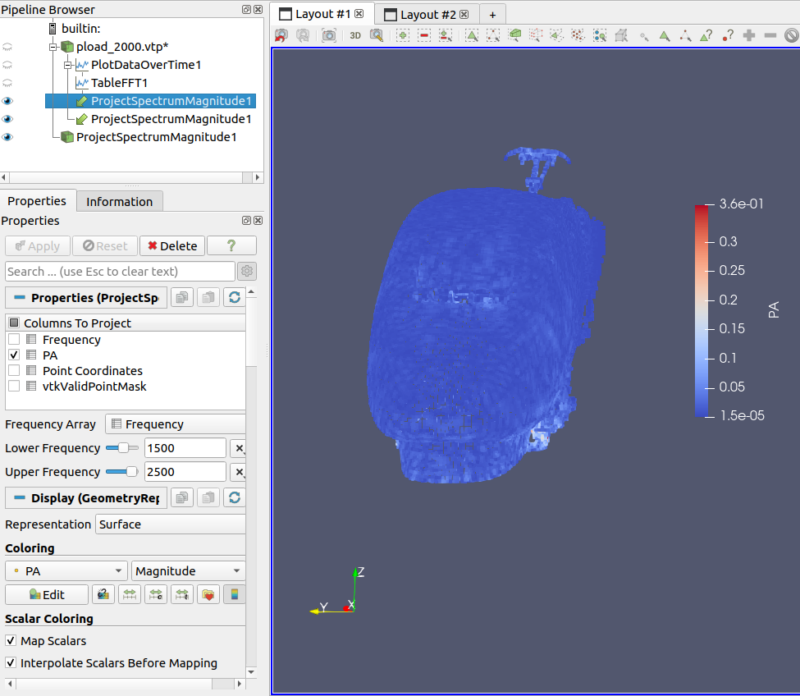The width and height of the screenshot is (800, 696).
Task: Open the Magnitude component dropdown
Action: click(186, 570)
